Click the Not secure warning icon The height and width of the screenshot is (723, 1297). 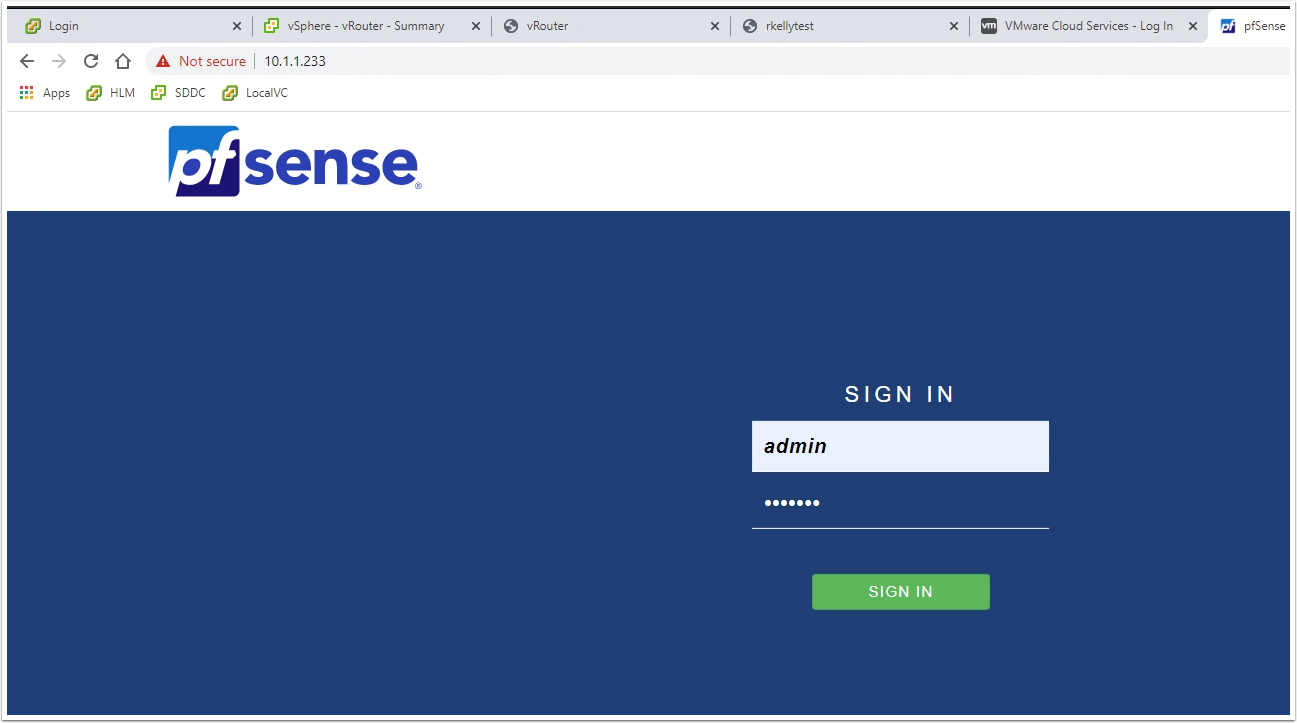pos(163,61)
